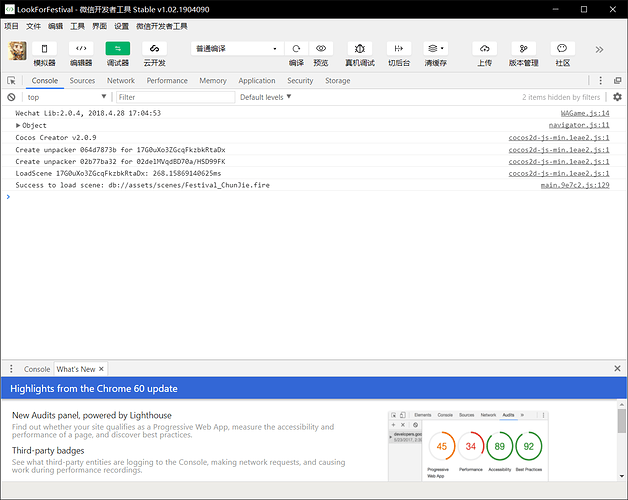Open the community (社区) icon
This screenshot has height=500, width=628.
coord(563,48)
